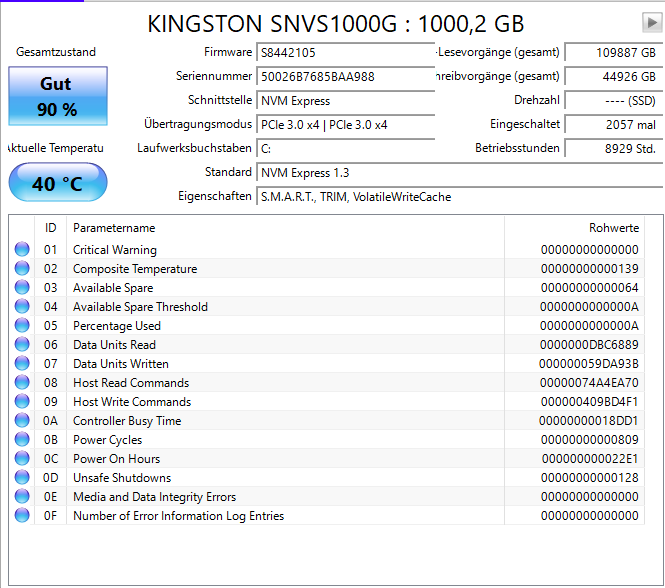The width and height of the screenshot is (665, 588).
Task: Click the ID column header
Action: [50, 228]
